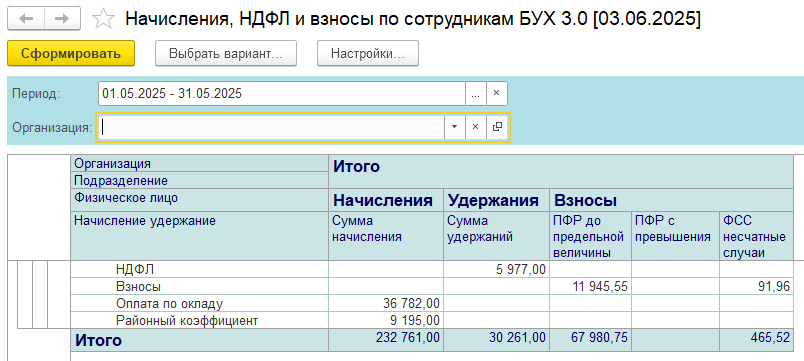Click the Выбрать вариант... button

[226, 53]
